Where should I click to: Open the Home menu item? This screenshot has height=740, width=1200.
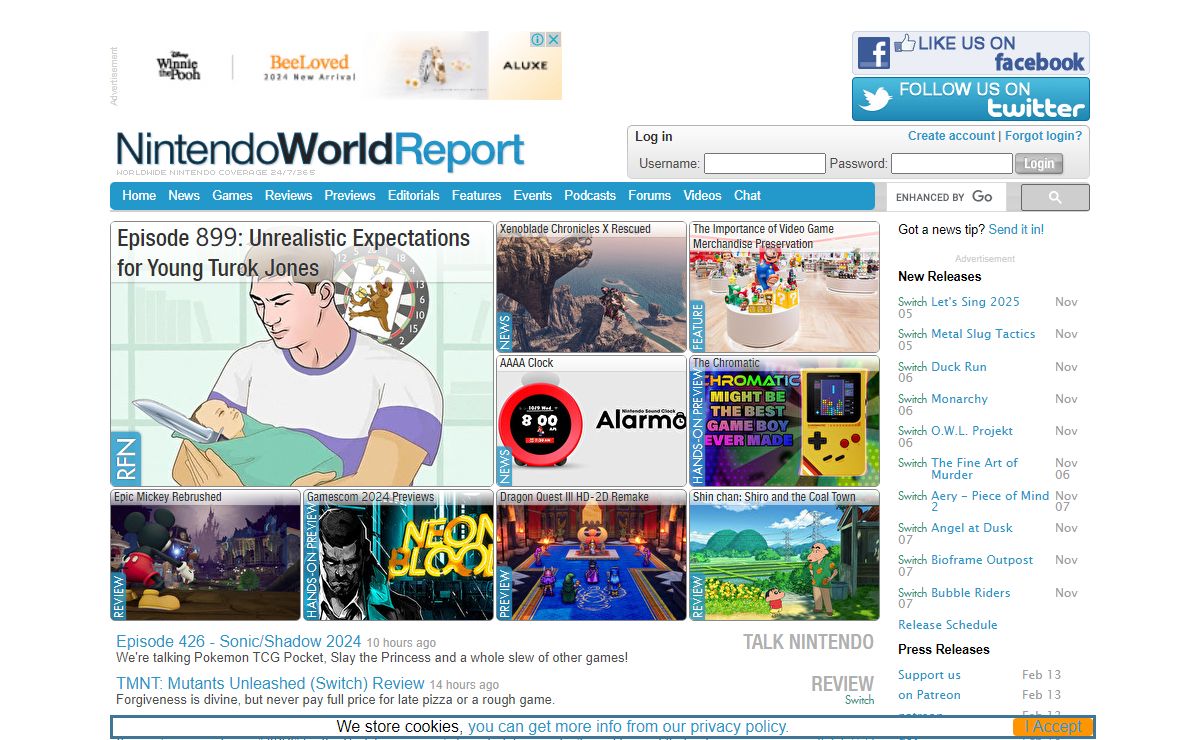(139, 196)
